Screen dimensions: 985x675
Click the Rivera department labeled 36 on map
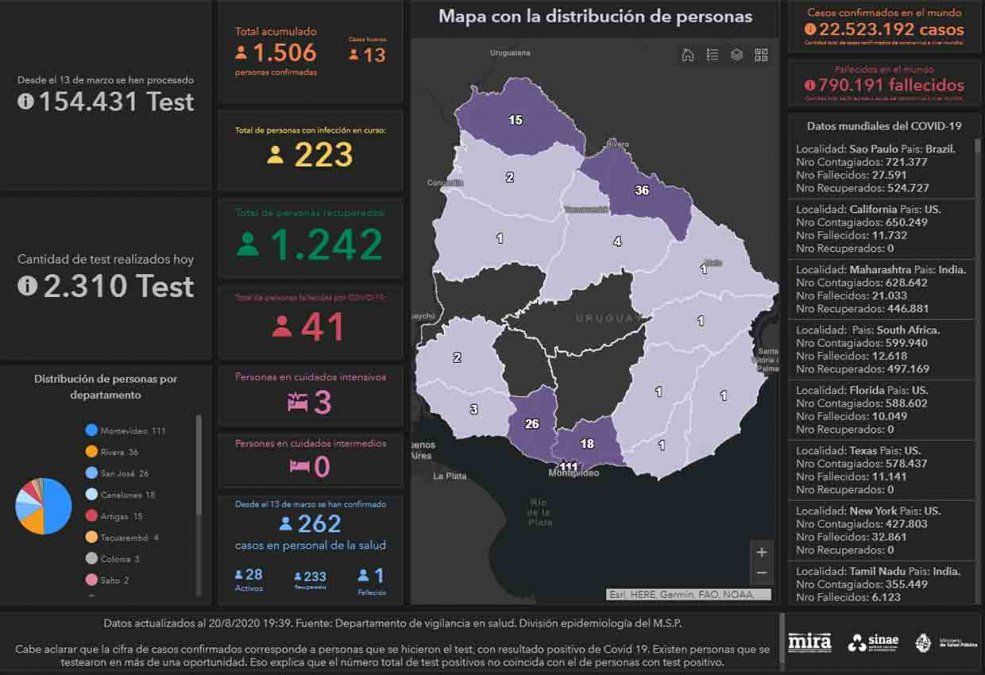pyautogui.click(x=640, y=192)
